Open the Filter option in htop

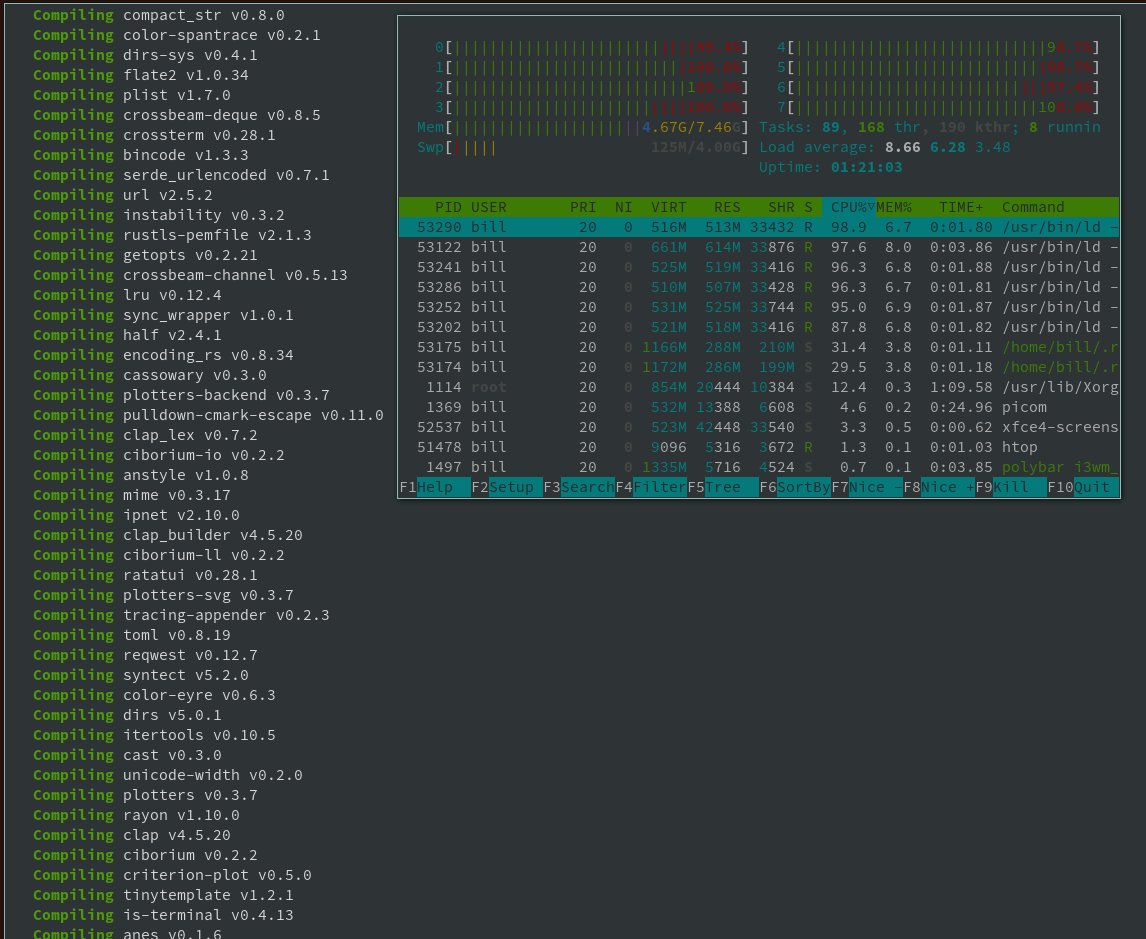[x=651, y=487]
